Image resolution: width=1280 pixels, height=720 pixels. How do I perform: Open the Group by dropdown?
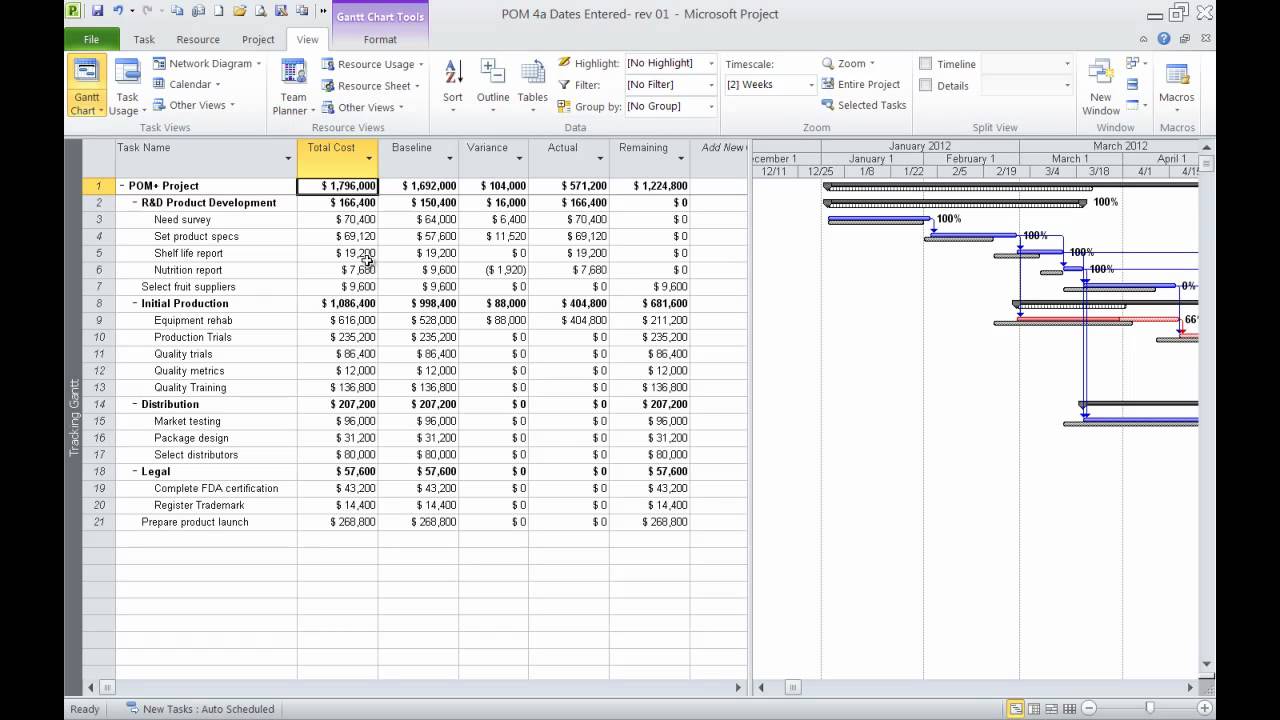pyautogui.click(x=711, y=106)
